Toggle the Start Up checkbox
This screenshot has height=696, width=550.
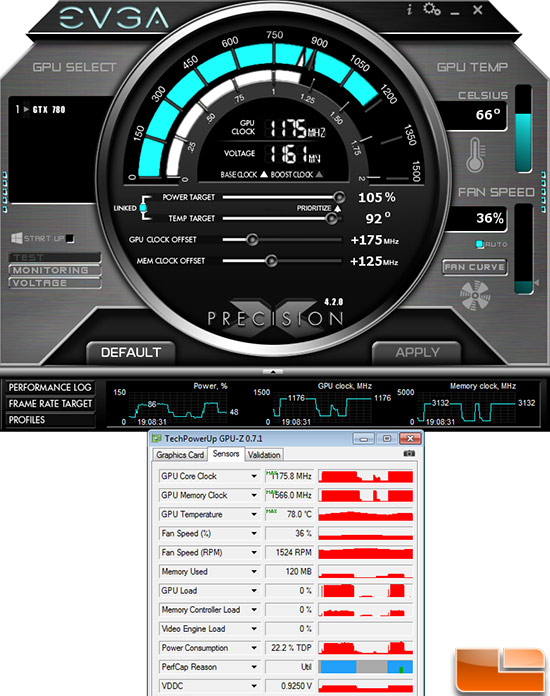(70, 239)
